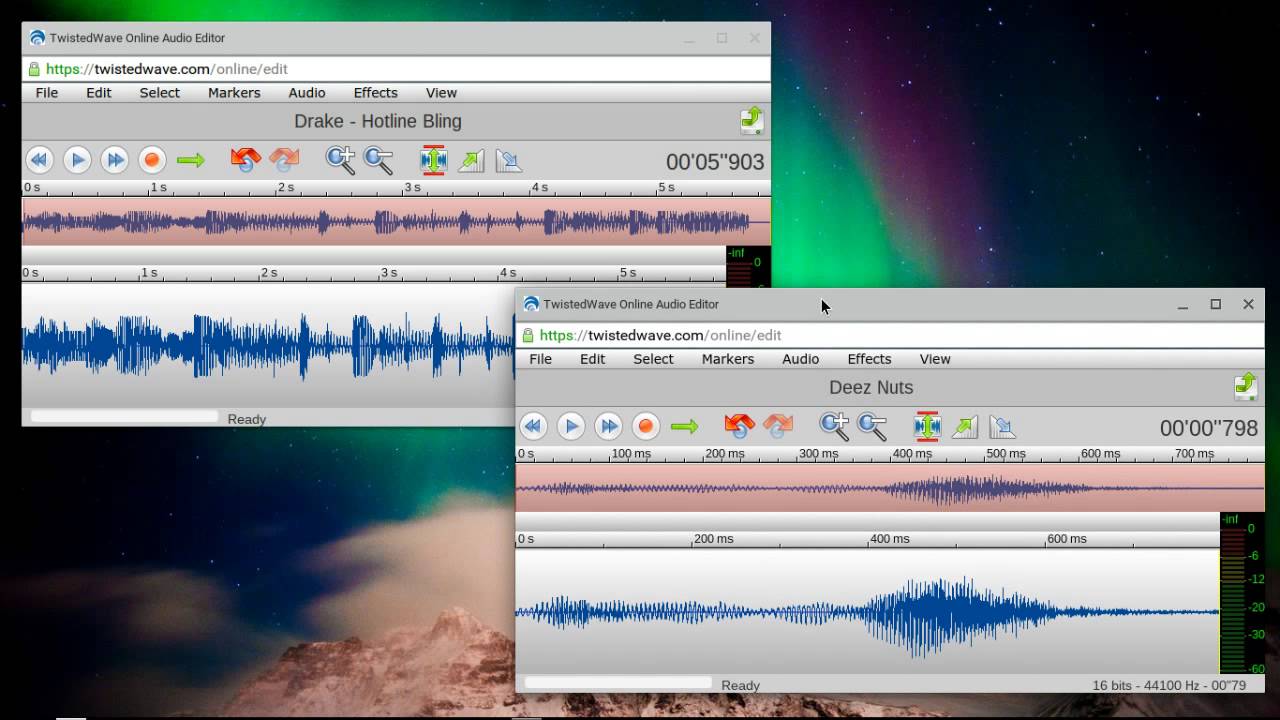Undo the last edit in Deez Nuts

pos(739,427)
